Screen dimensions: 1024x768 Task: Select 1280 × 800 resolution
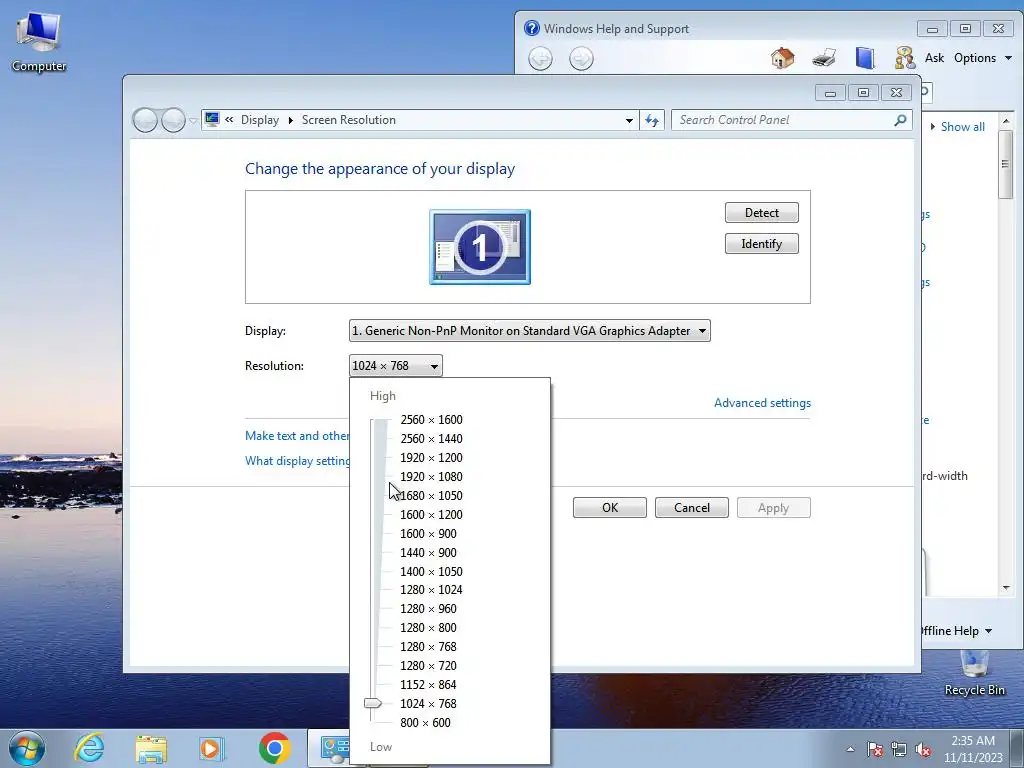tap(428, 628)
